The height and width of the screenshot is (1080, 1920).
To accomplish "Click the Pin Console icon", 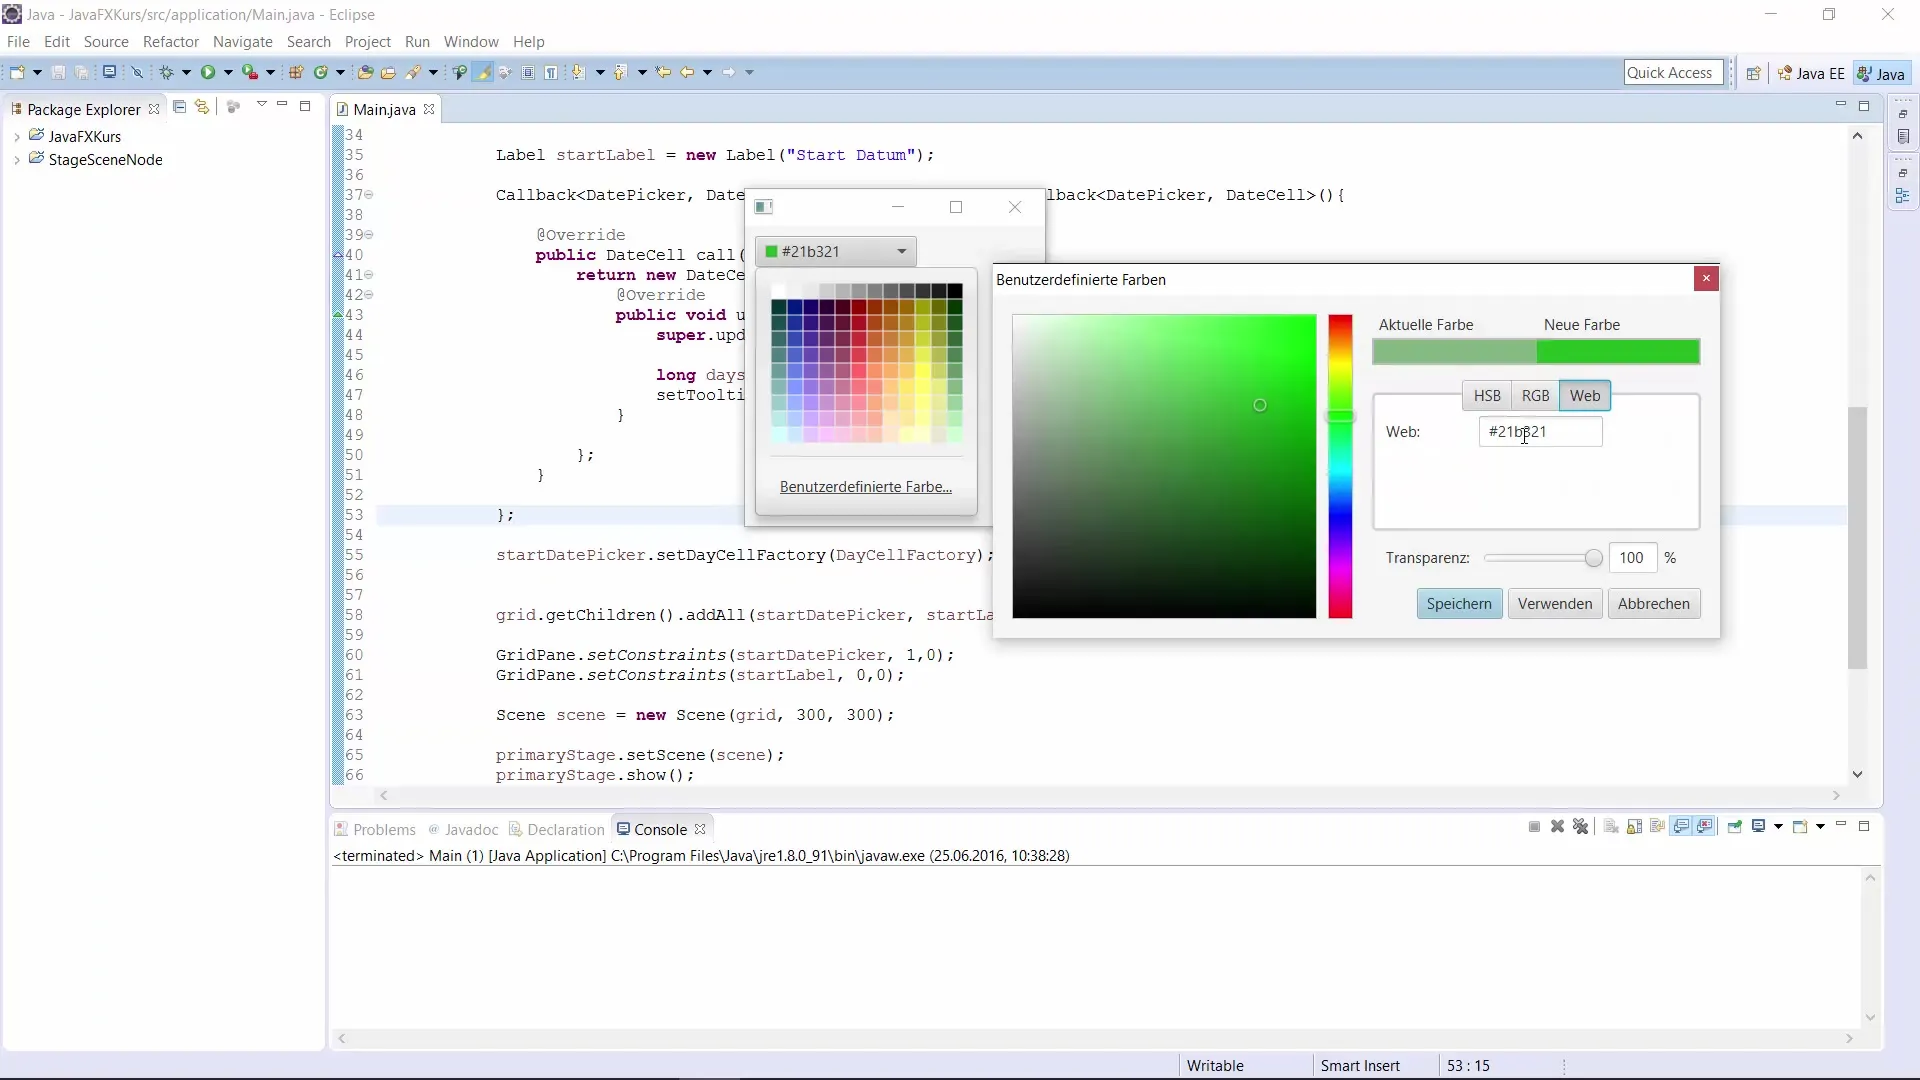I will point(1735,827).
